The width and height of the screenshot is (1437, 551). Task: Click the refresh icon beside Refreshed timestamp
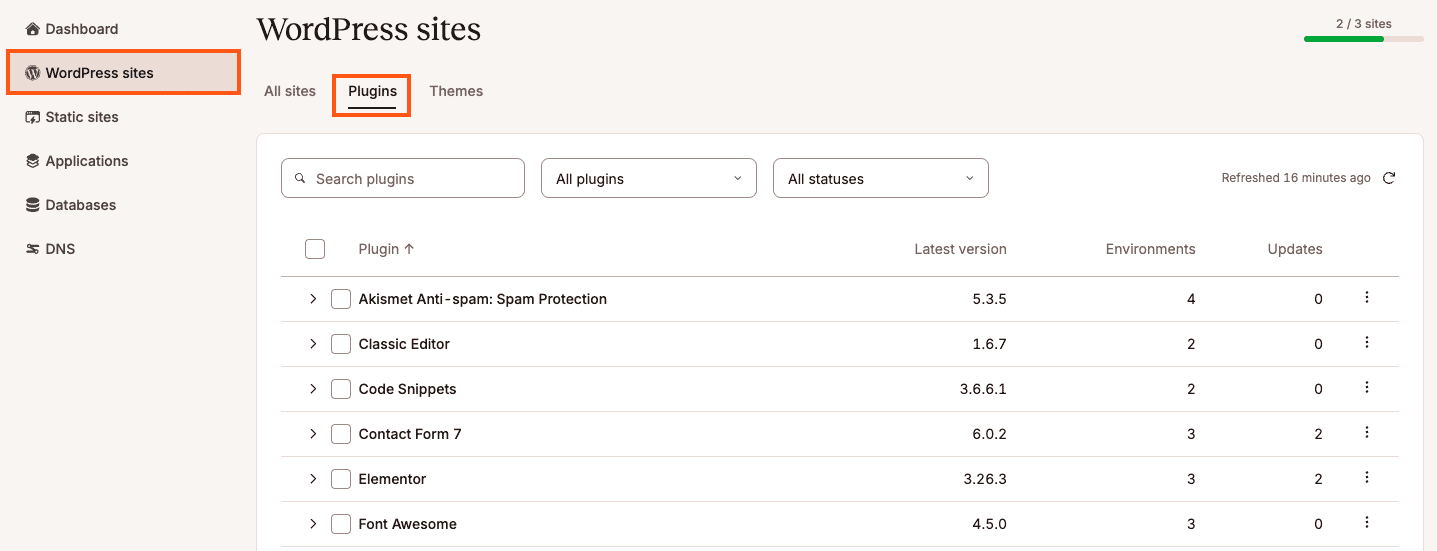[1389, 178]
